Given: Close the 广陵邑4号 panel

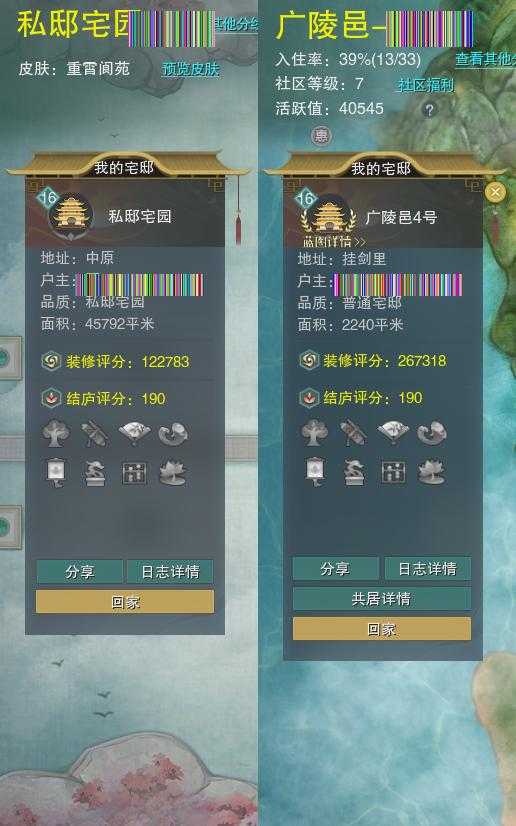Looking at the screenshot, I should click(x=495, y=192).
